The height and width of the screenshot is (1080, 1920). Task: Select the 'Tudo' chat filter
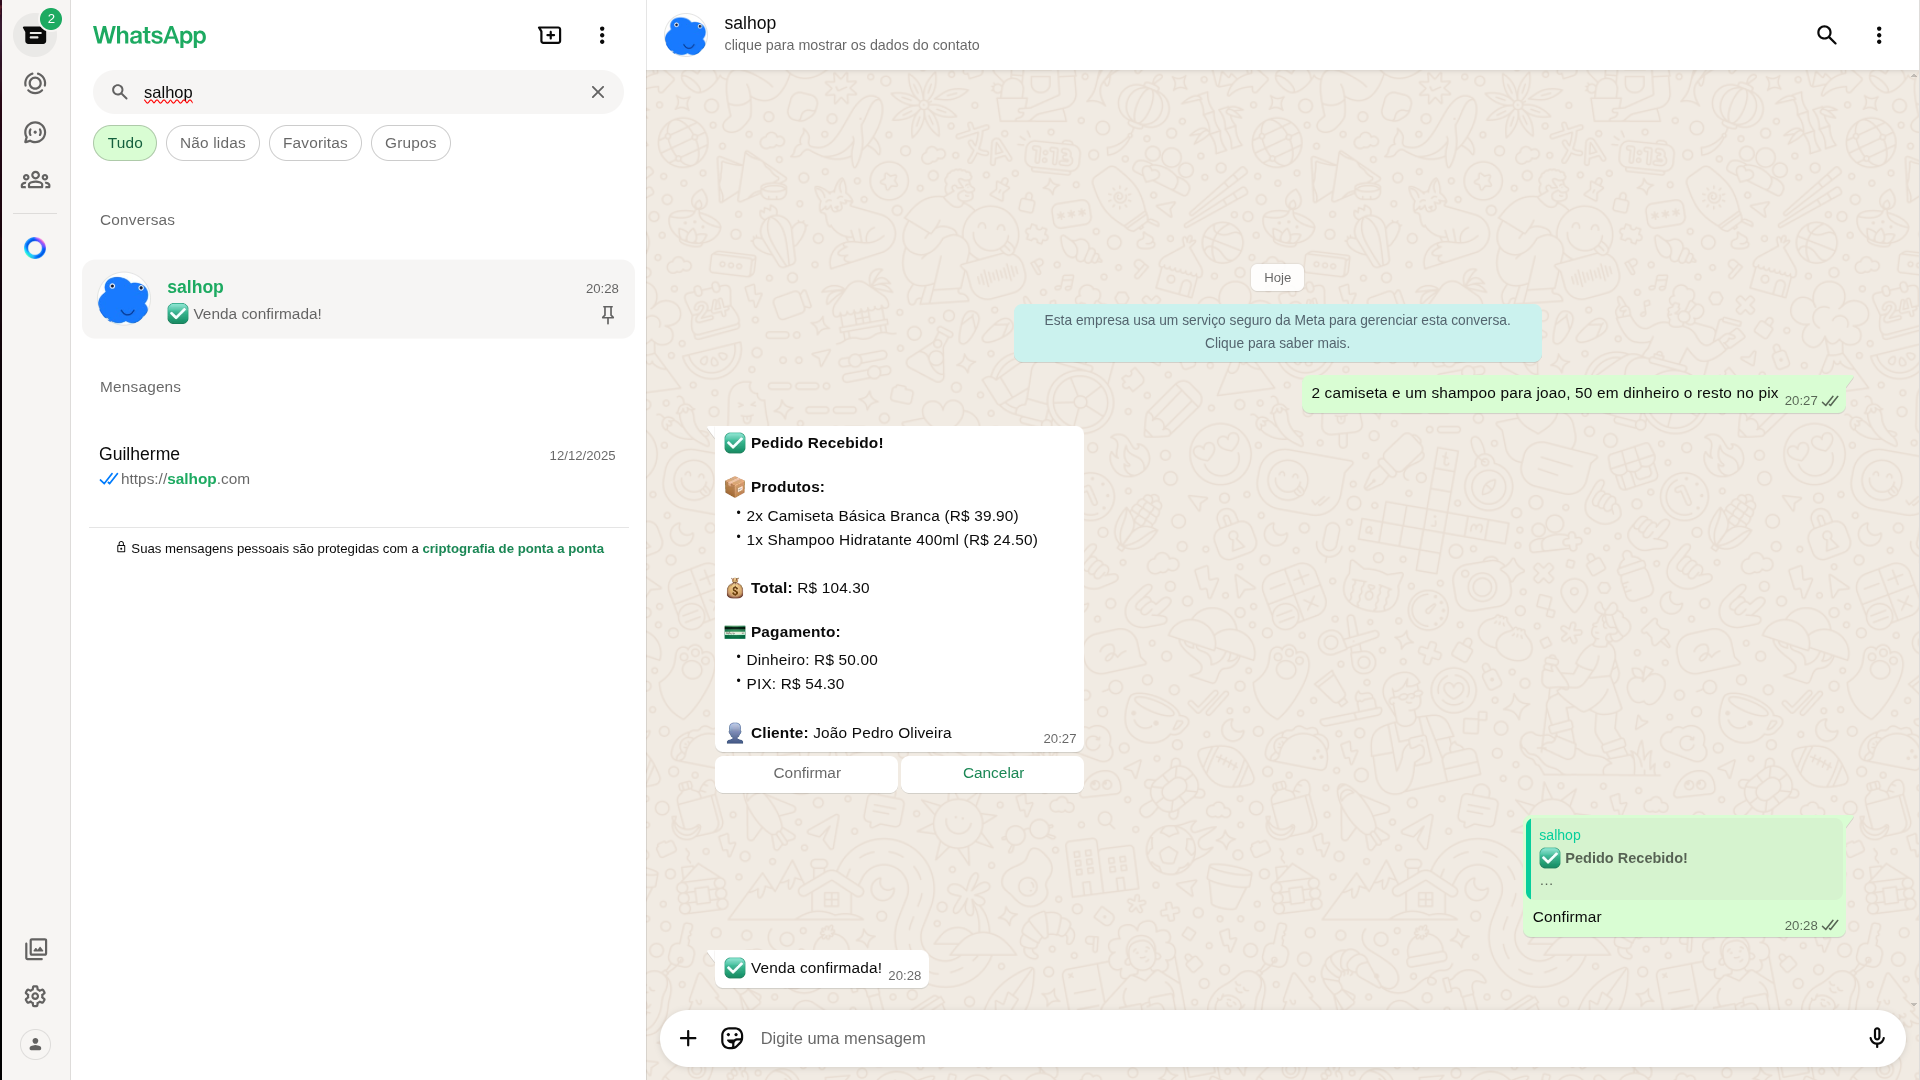click(125, 143)
